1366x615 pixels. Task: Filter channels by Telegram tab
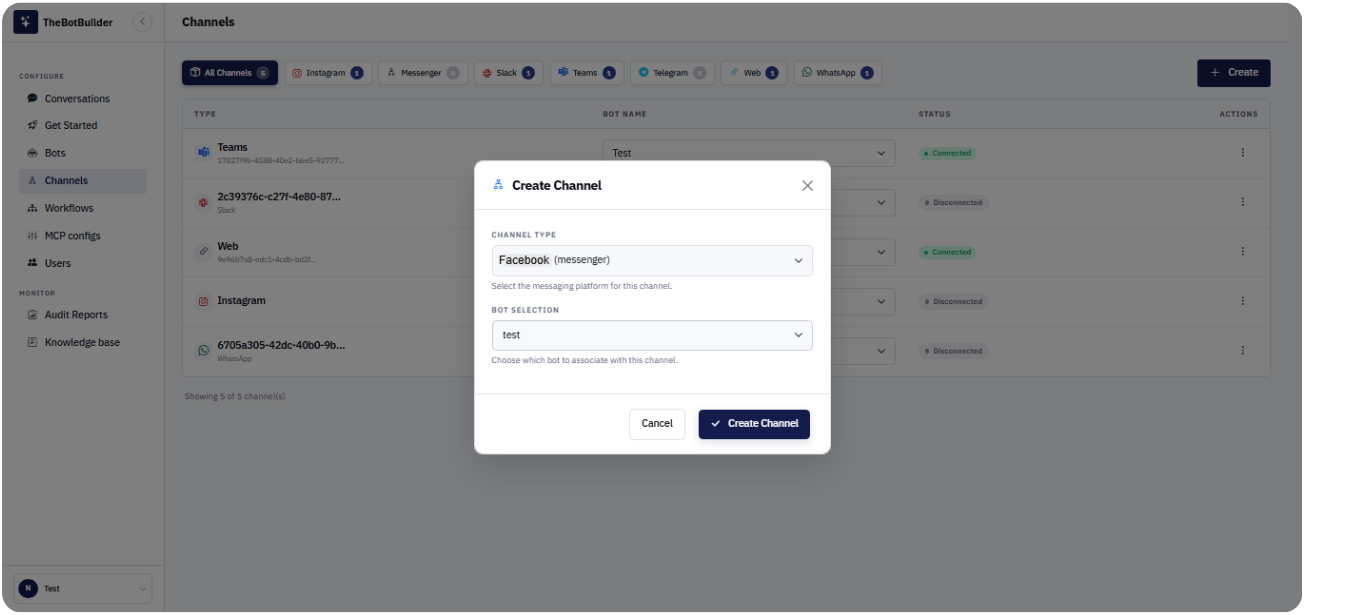coord(673,73)
